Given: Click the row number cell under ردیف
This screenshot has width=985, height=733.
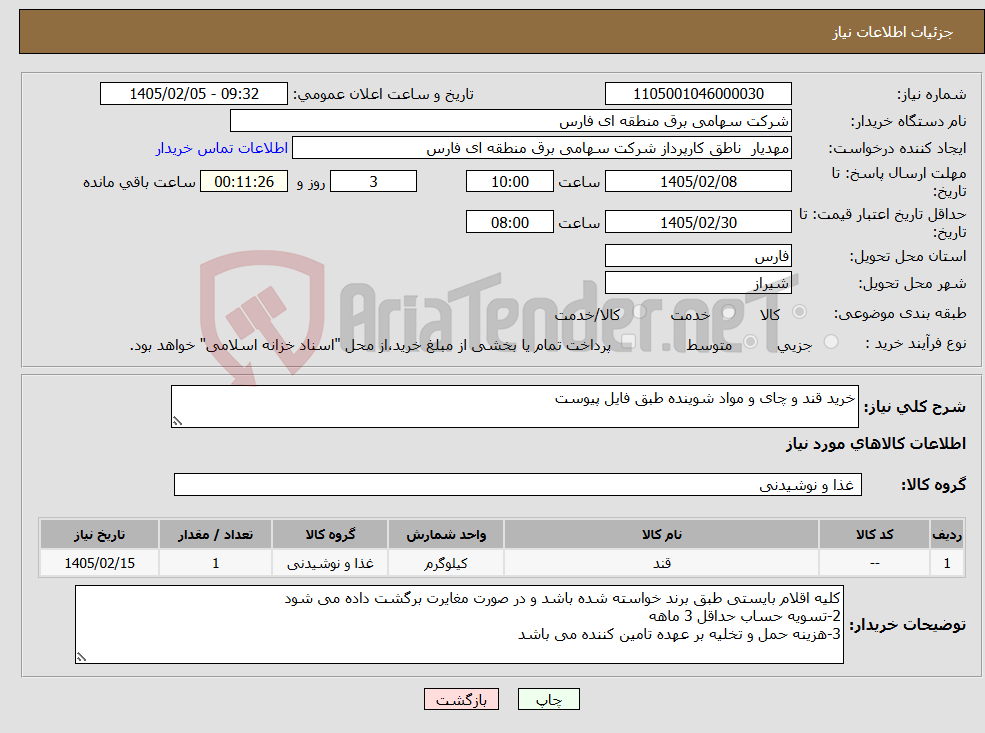Looking at the screenshot, I should tap(947, 563).
